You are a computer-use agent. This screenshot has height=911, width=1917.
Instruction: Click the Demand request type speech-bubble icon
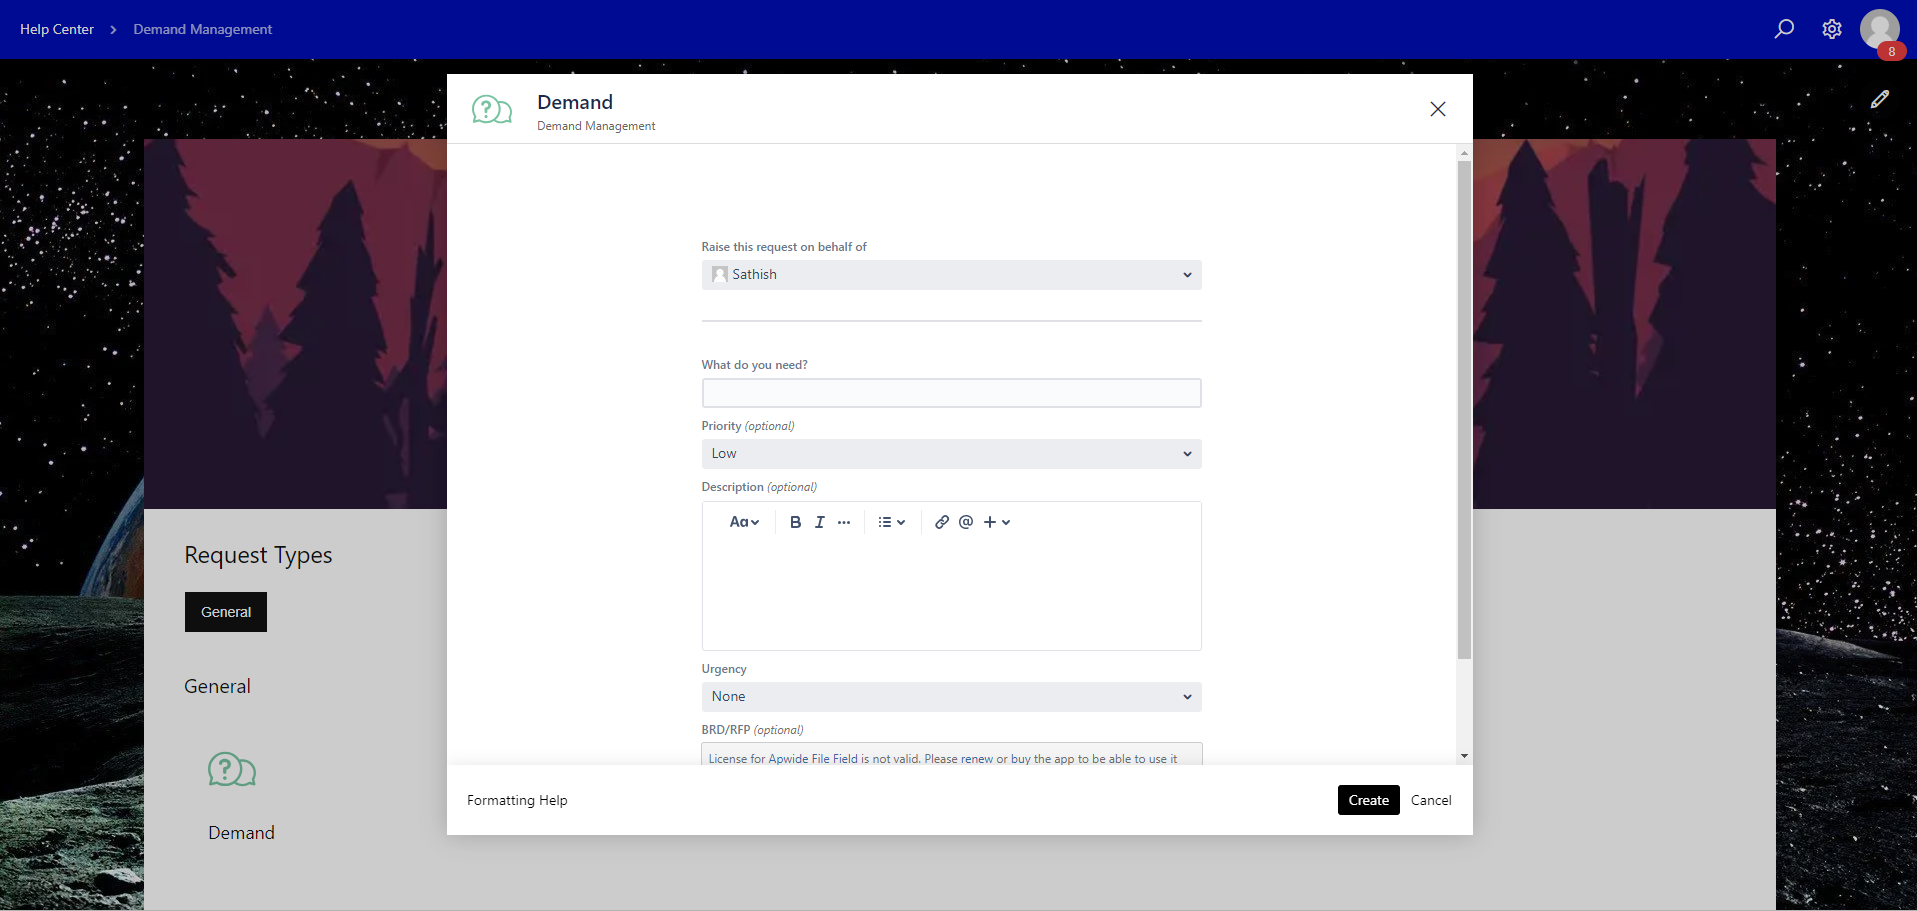232,770
